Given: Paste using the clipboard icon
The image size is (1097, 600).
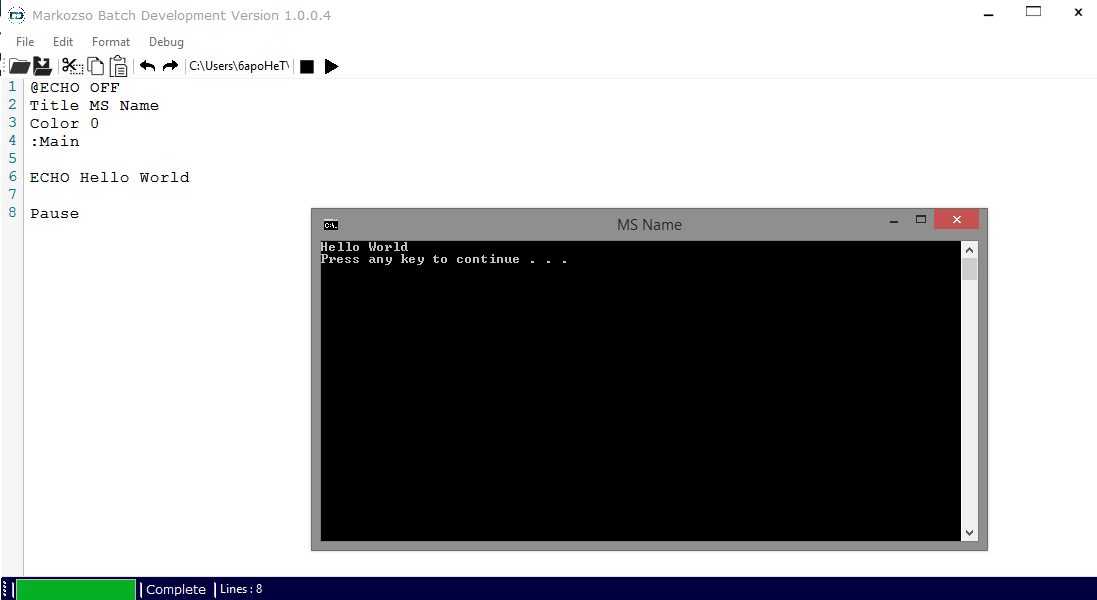Looking at the screenshot, I should [119, 66].
